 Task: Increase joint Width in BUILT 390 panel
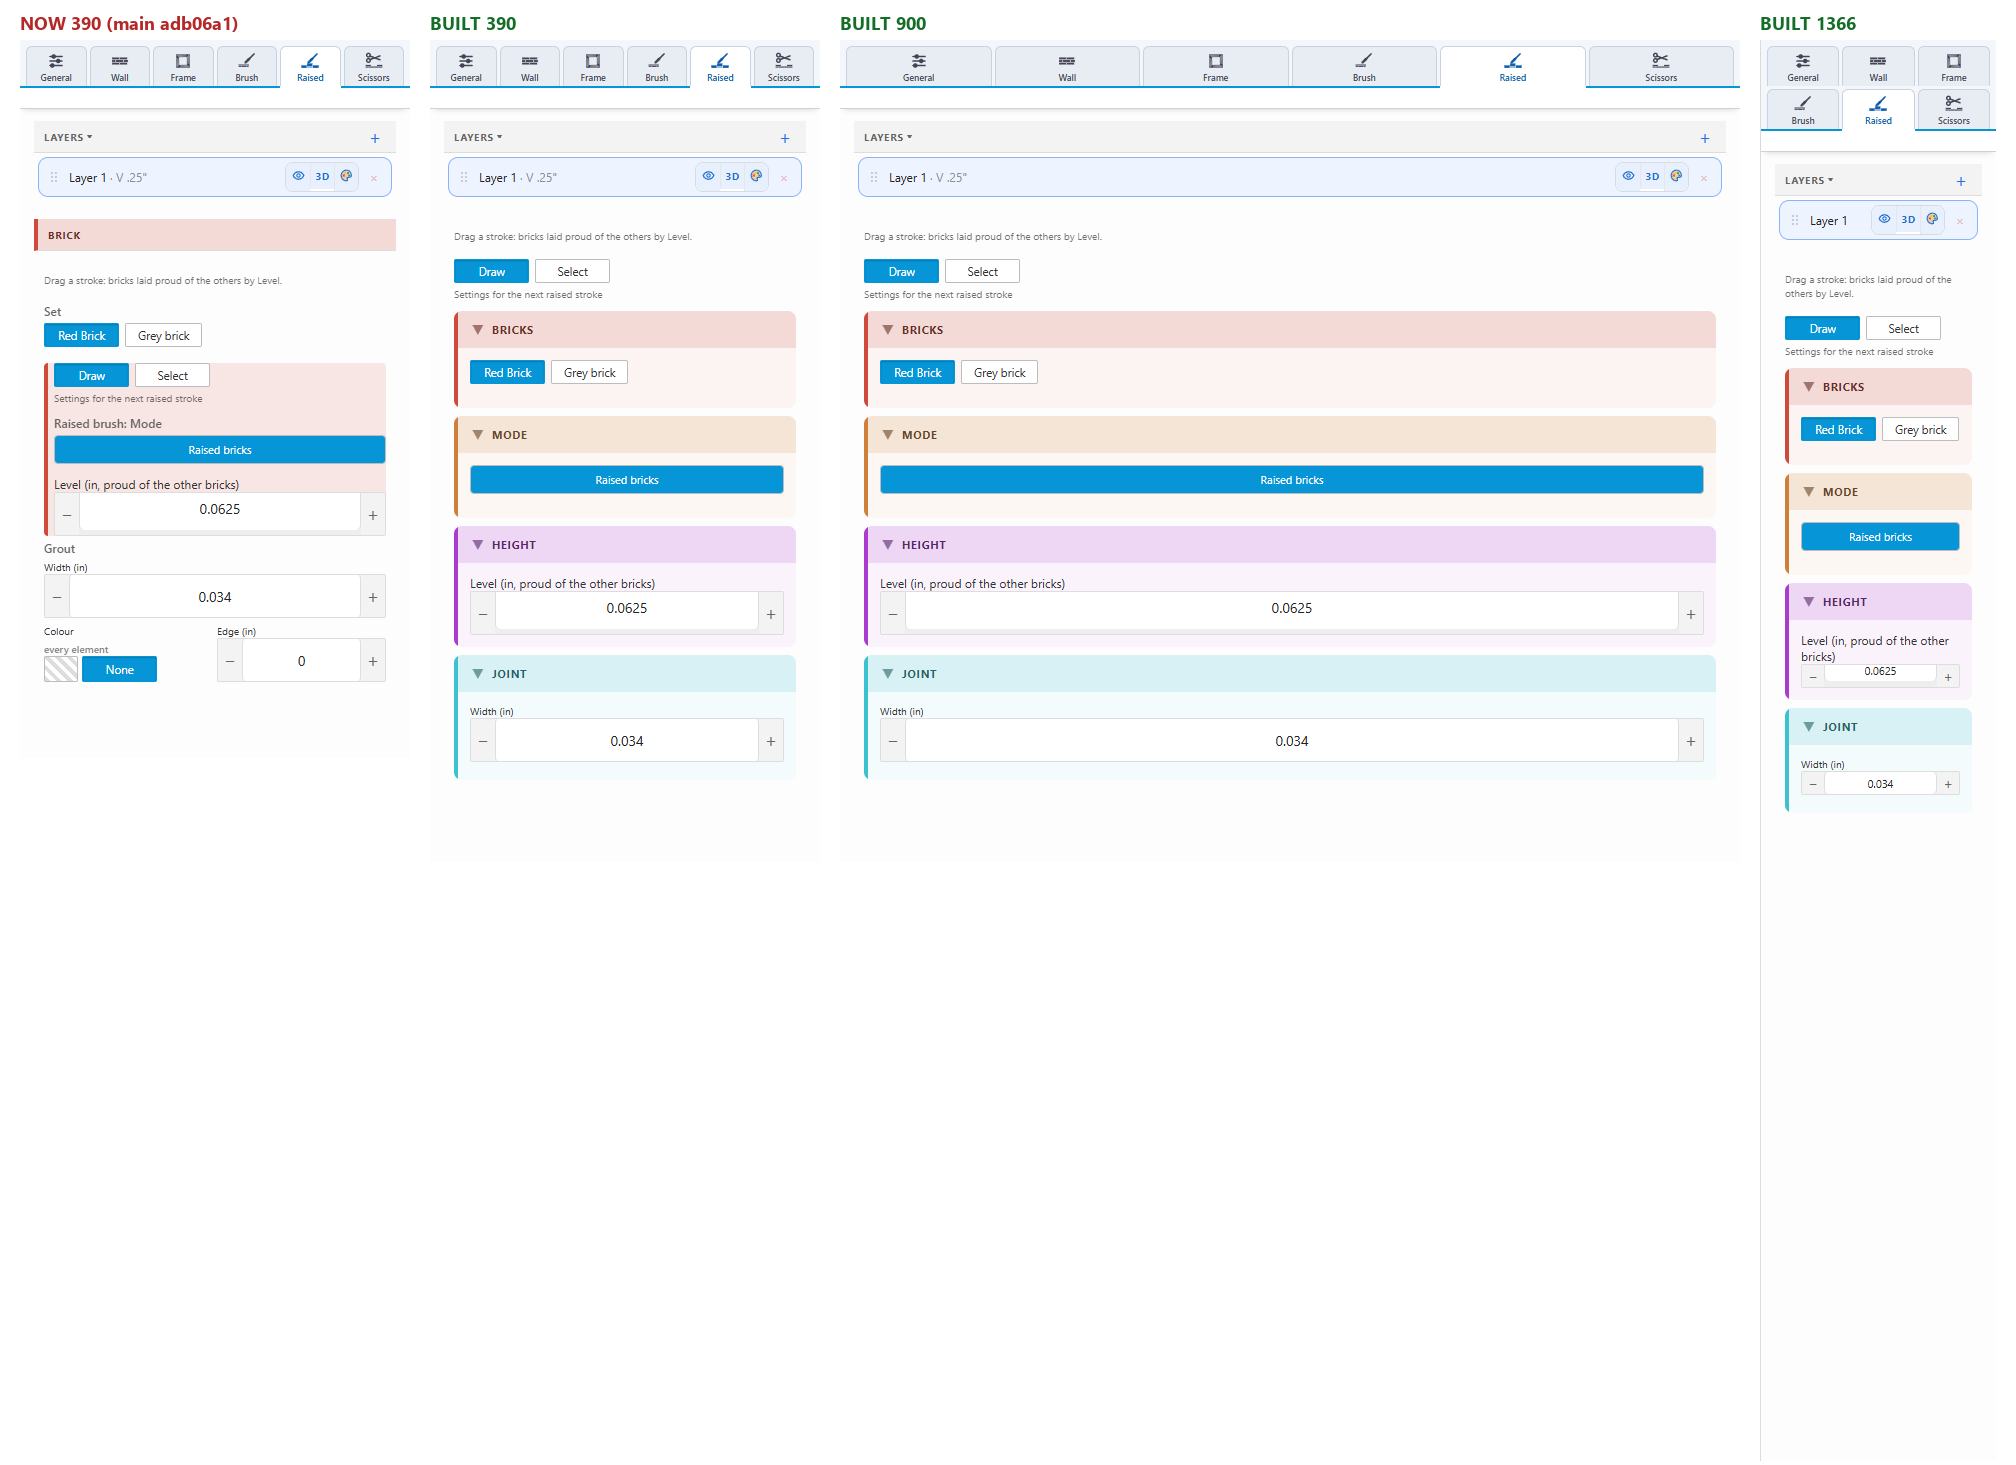point(770,741)
